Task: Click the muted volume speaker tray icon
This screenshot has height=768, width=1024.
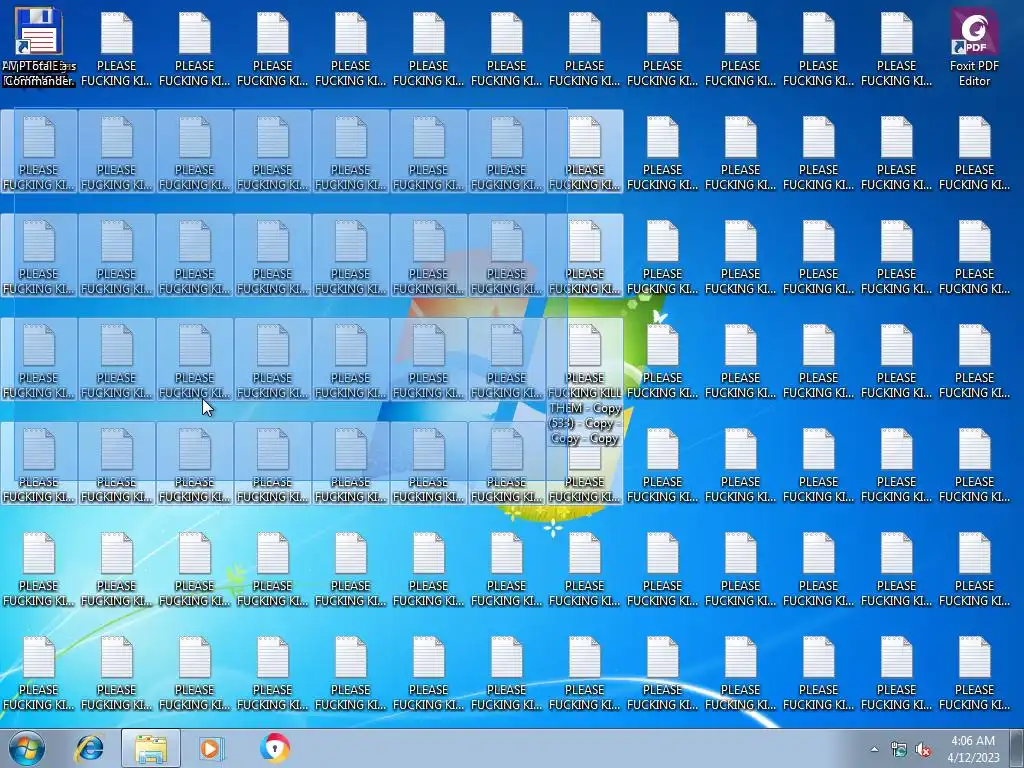Action: pos(923,749)
